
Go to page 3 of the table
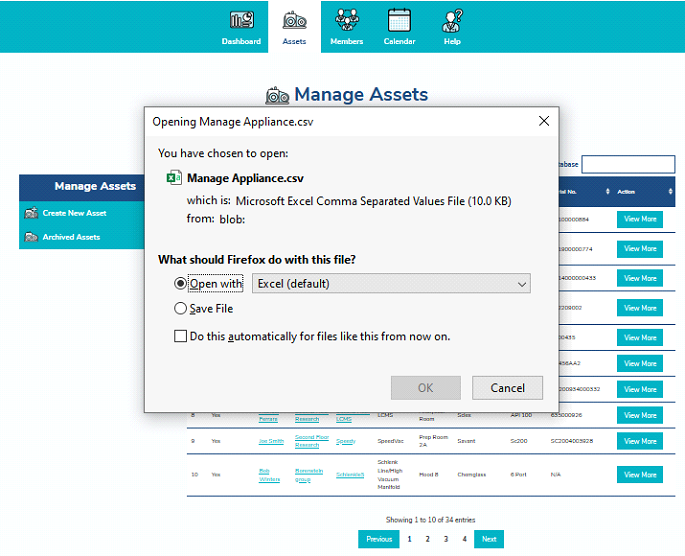[x=446, y=539]
